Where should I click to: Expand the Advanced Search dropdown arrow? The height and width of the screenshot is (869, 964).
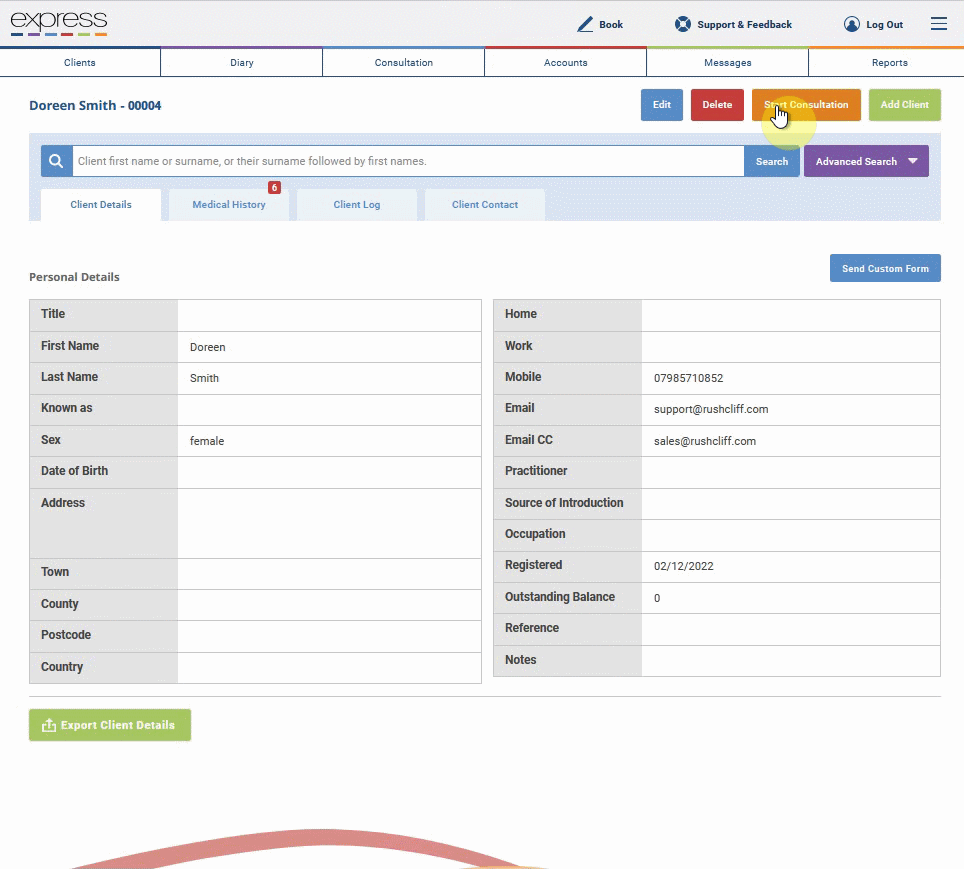pos(913,161)
